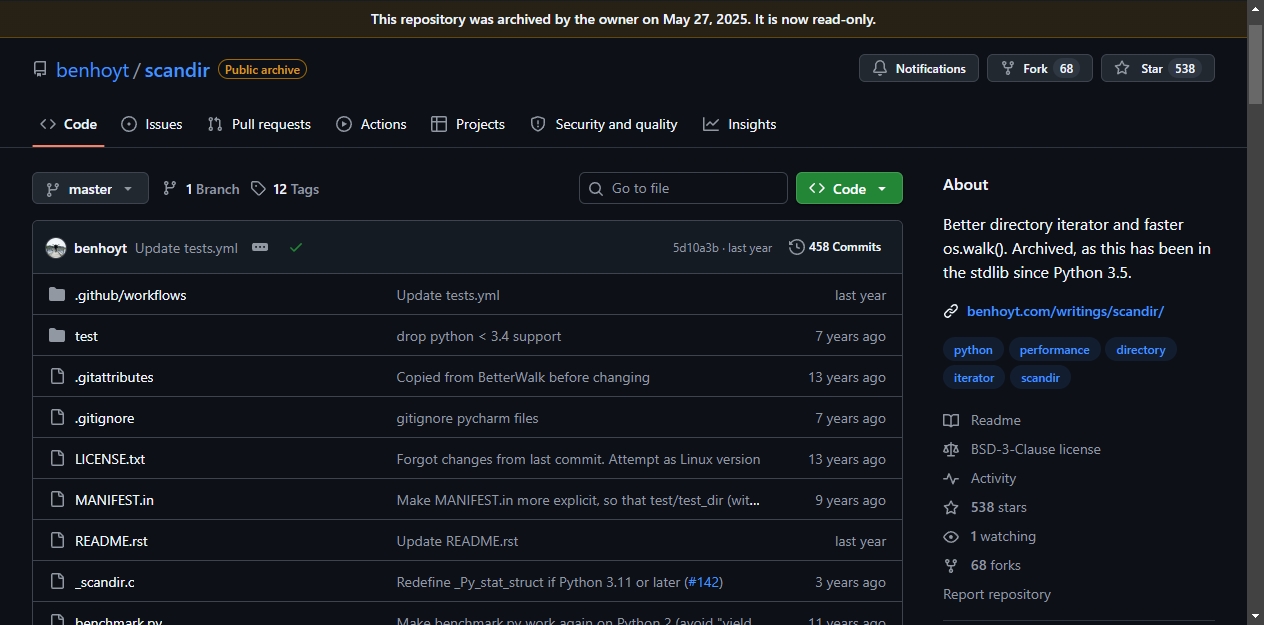Open 'Update README.rst' commit message
The height and width of the screenshot is (625, 1264).
[x=457, y=541]
